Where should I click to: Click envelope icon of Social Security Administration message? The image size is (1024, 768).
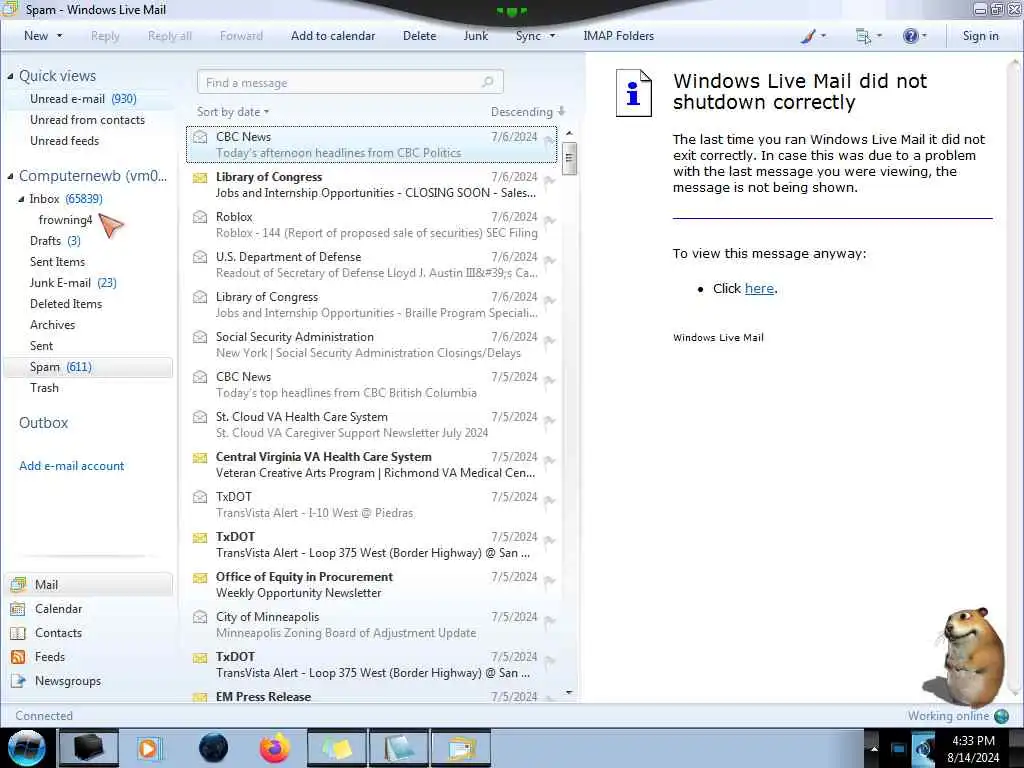tap(200, 337)
